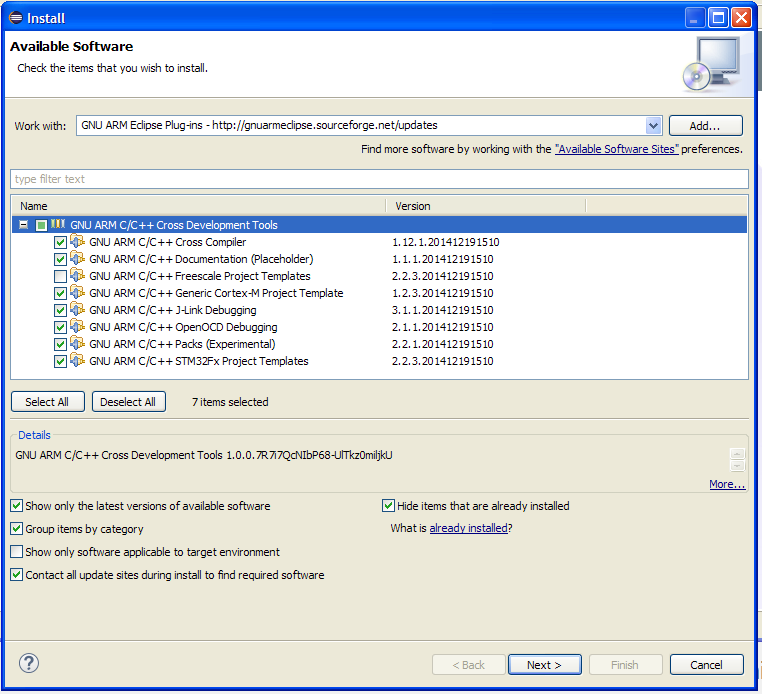The width and height of the screenshot is (762, 694).
Task: Maximize the Install dialog window
Action: [x=718, y=18]
